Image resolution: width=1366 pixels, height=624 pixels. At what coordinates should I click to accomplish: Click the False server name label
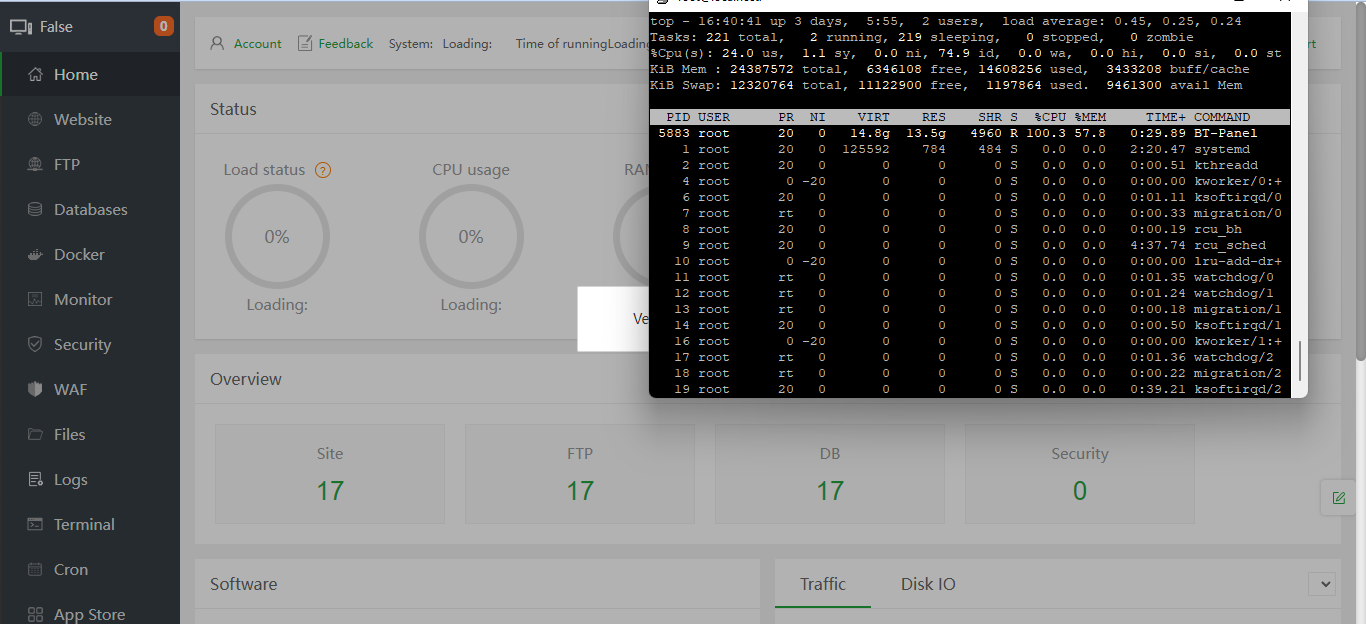click(56, 27)
